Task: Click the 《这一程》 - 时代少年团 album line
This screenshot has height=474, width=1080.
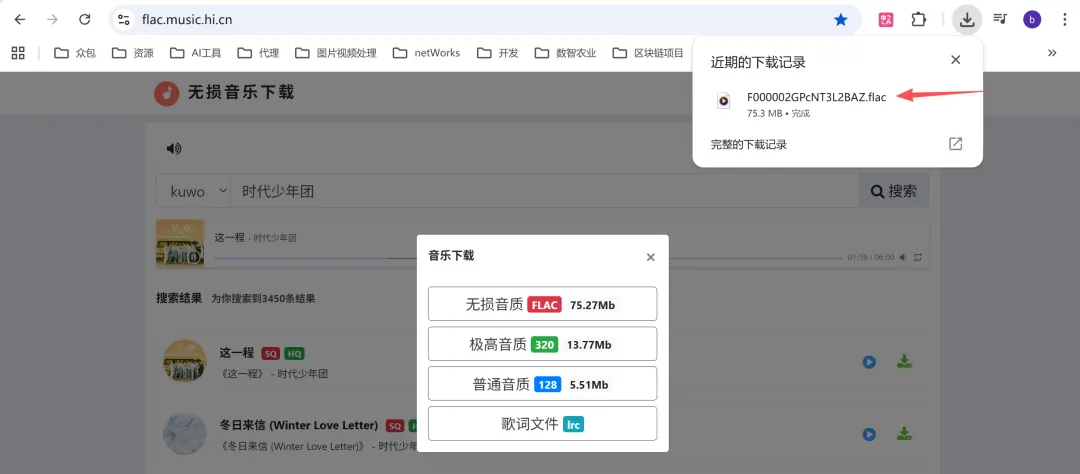Action: click(273, 374)
